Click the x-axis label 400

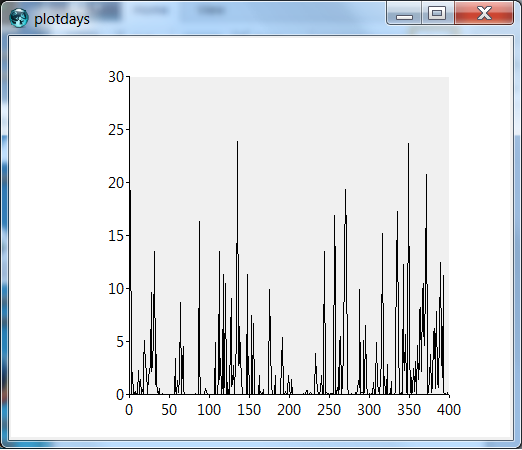(x=449, y=410)
